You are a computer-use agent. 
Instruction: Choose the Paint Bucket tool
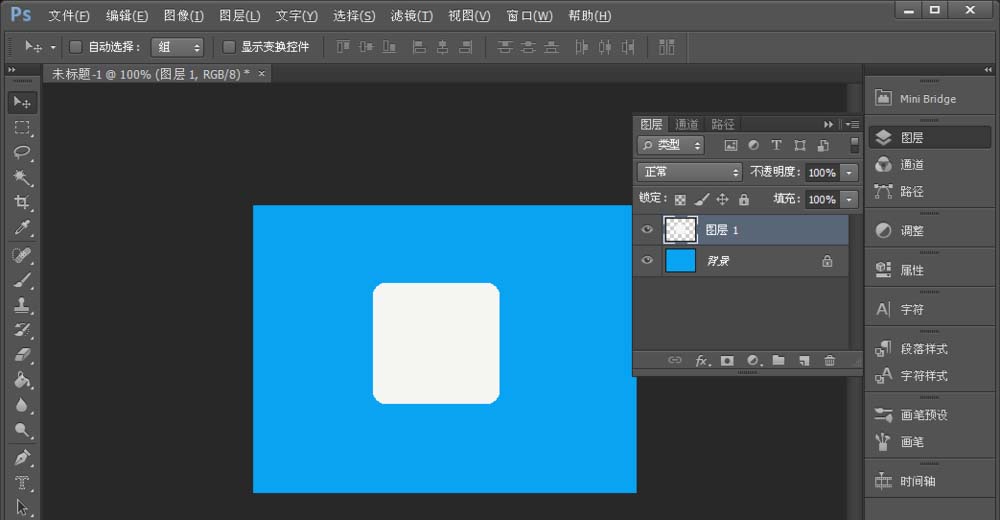coord(22,380)
